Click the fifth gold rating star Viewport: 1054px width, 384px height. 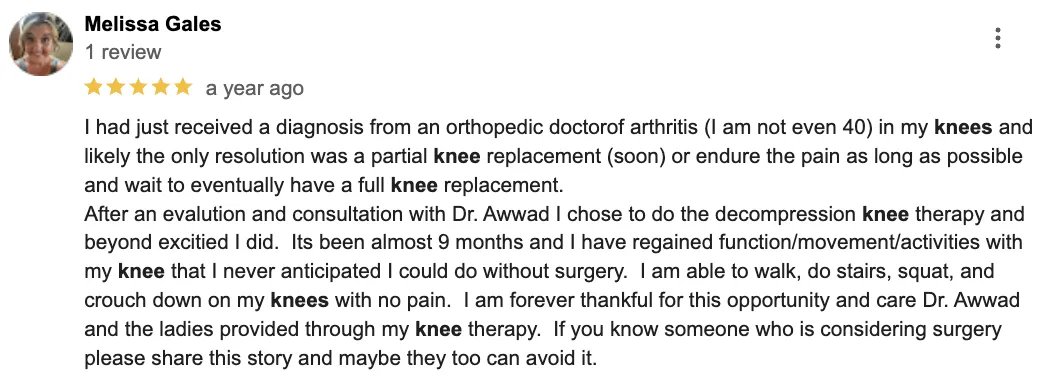[183, 87]
